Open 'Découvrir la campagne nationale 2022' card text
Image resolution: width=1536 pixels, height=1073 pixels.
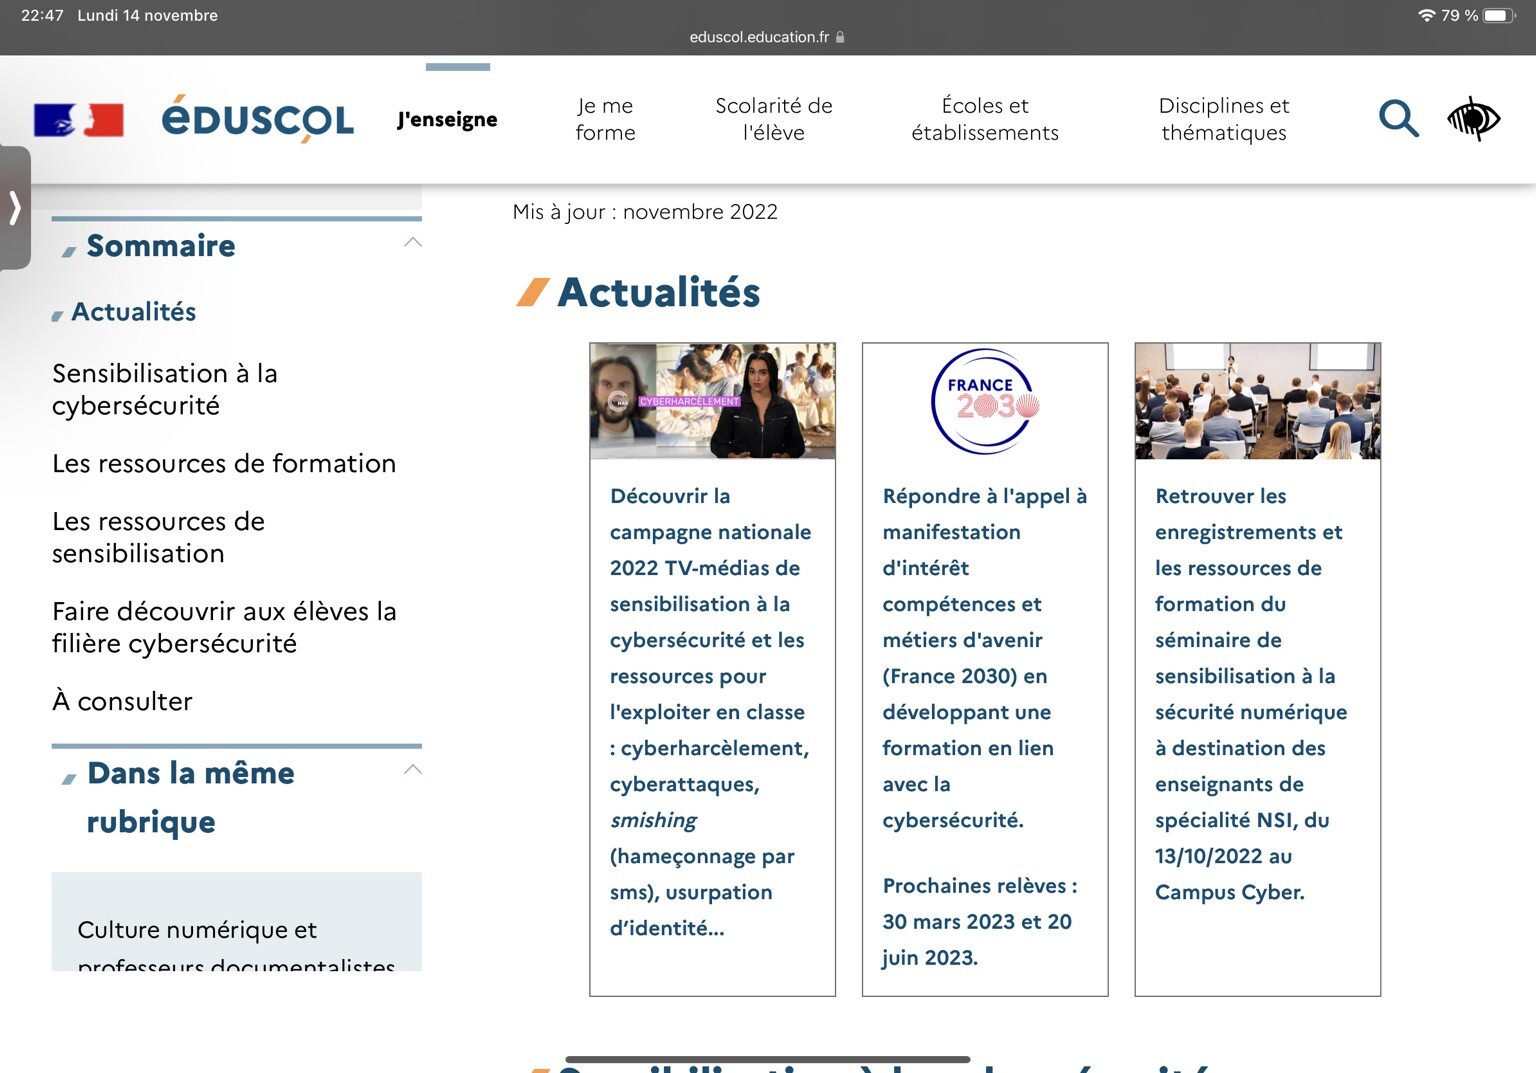(710, 712)
